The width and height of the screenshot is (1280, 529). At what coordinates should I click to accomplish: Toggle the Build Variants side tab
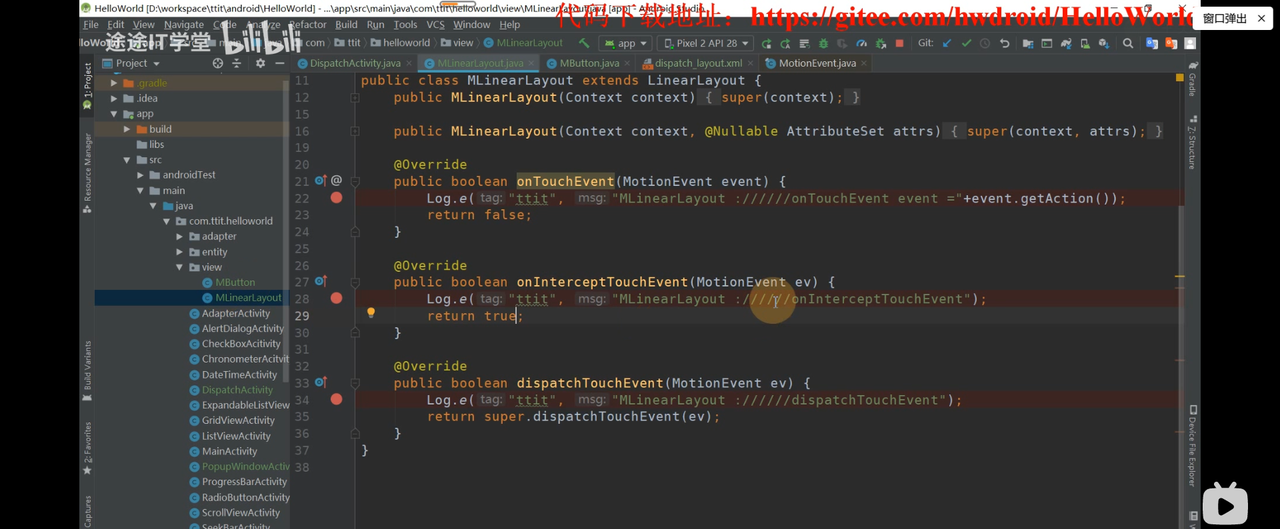pyautogui.click(x=87, y=371)
